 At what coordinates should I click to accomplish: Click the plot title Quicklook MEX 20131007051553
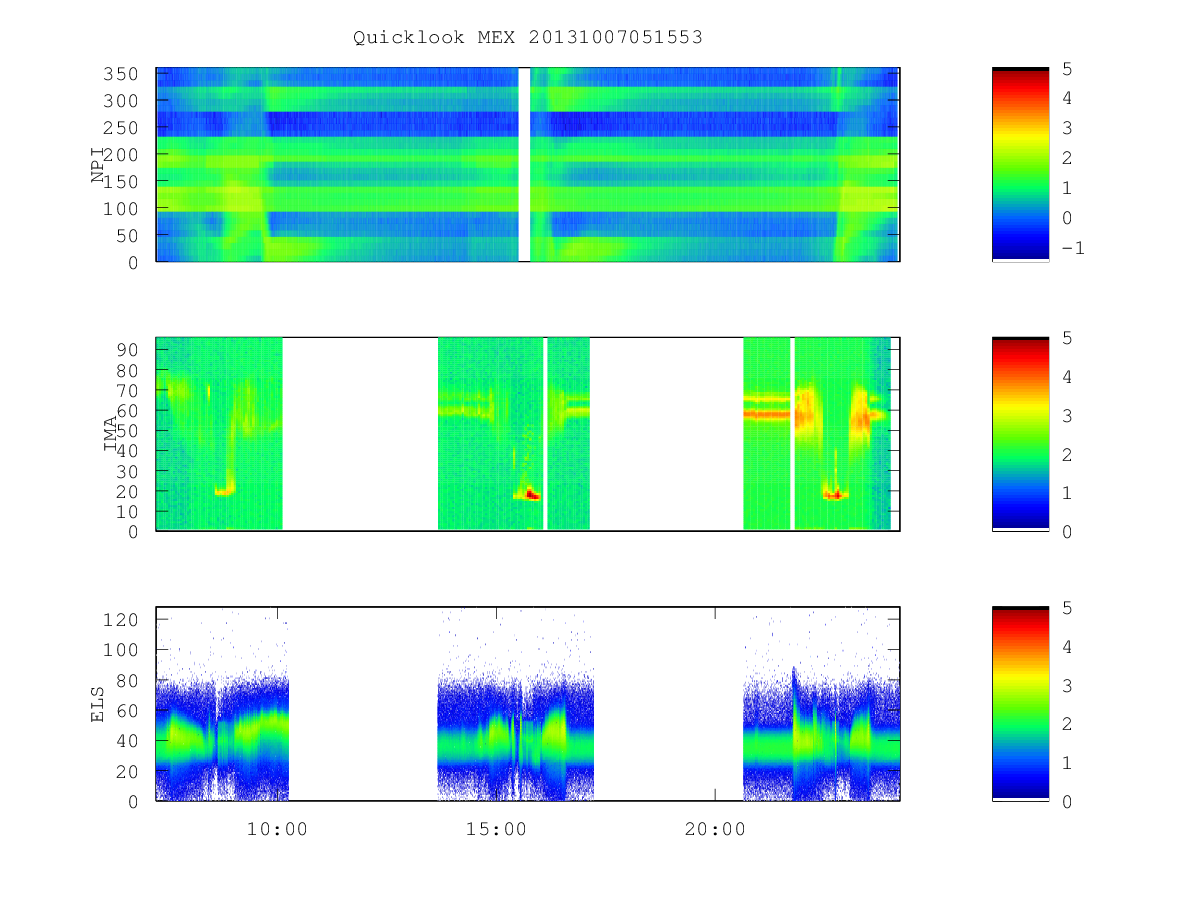pyautogui.click(x=528, y=38)
